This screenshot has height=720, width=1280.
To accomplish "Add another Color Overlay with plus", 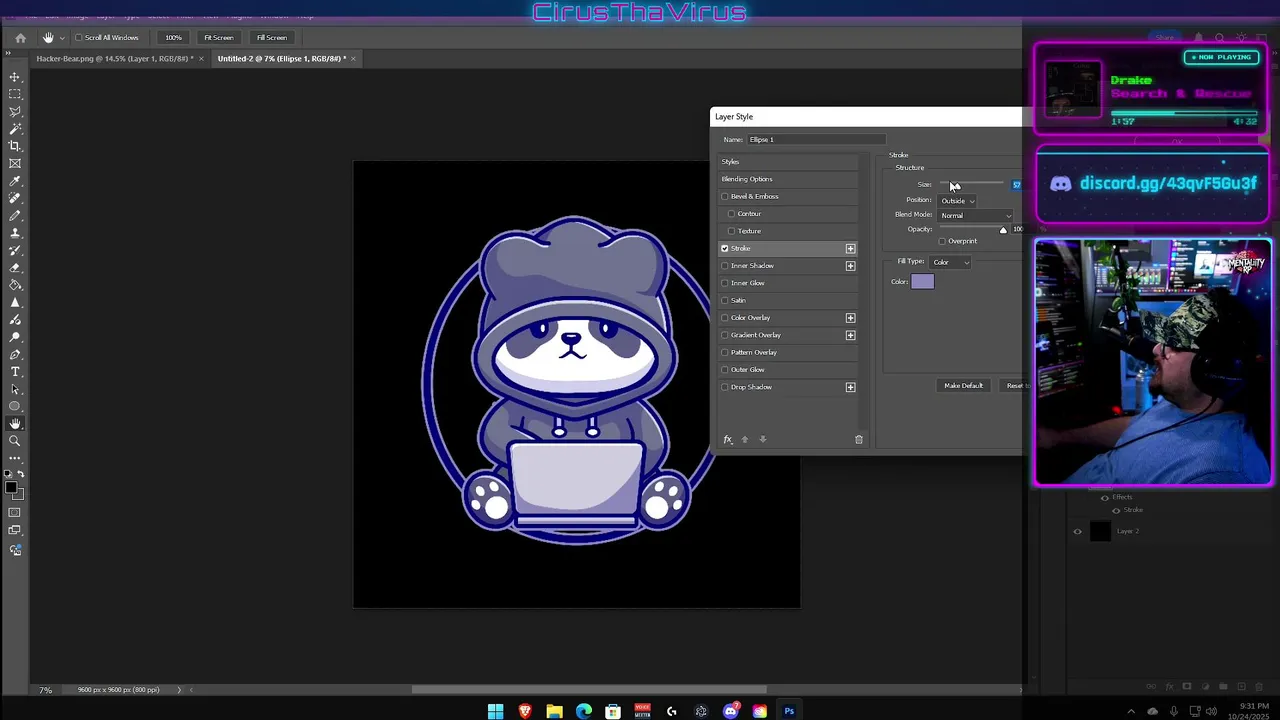I will (850, 318).
